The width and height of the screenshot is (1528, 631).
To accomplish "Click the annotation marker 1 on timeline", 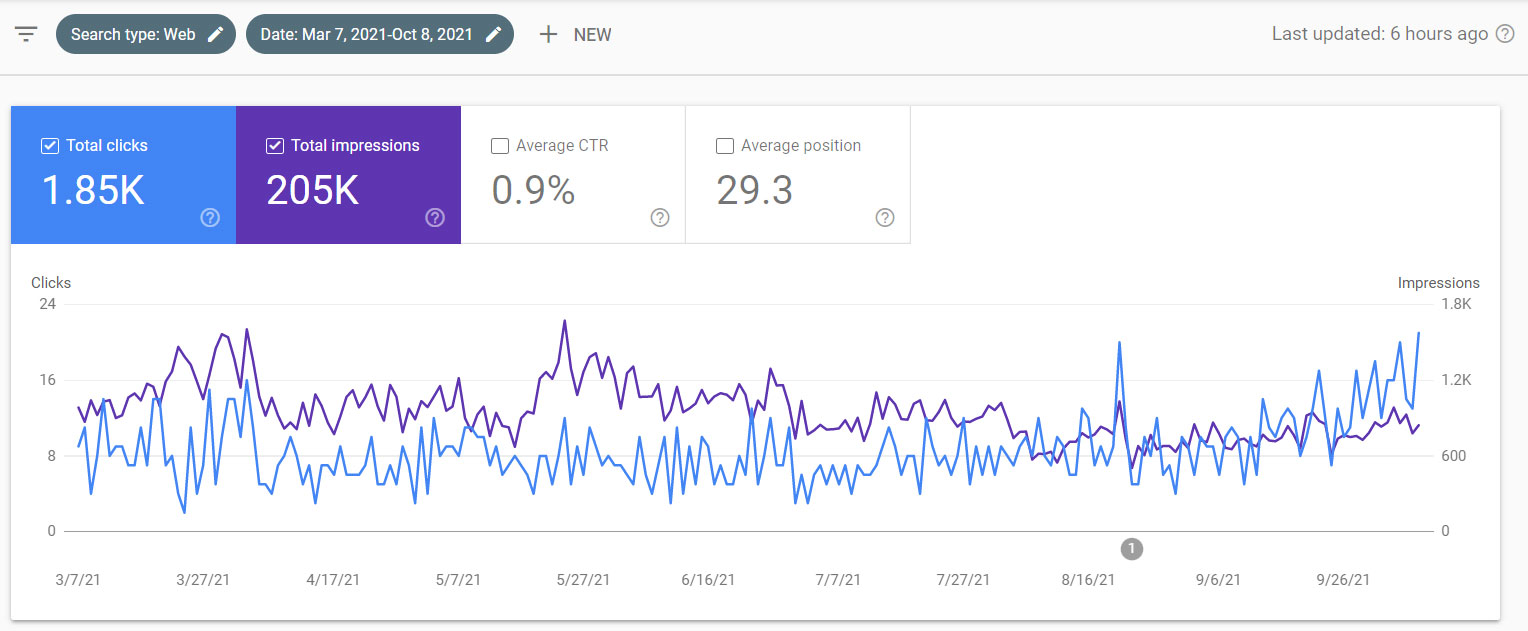I will [1132, 548].
